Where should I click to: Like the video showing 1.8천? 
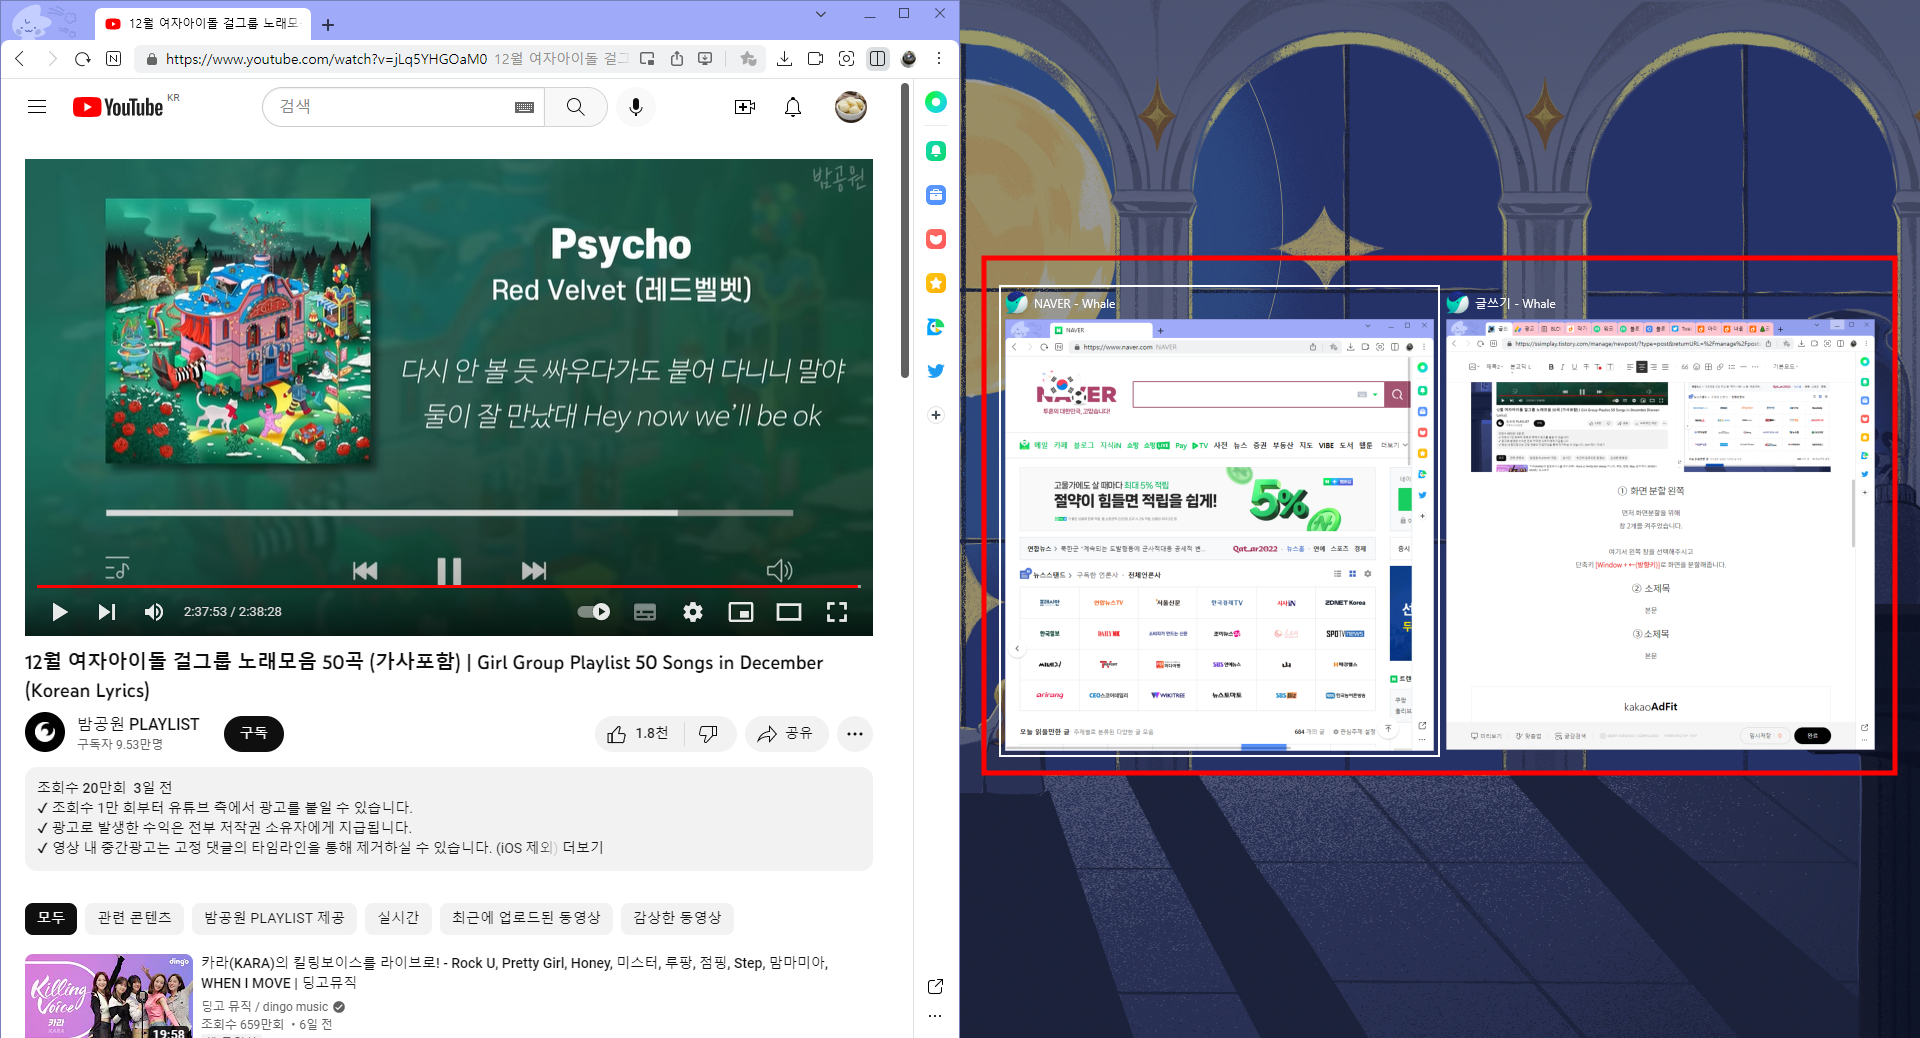[x=639, y=734]
